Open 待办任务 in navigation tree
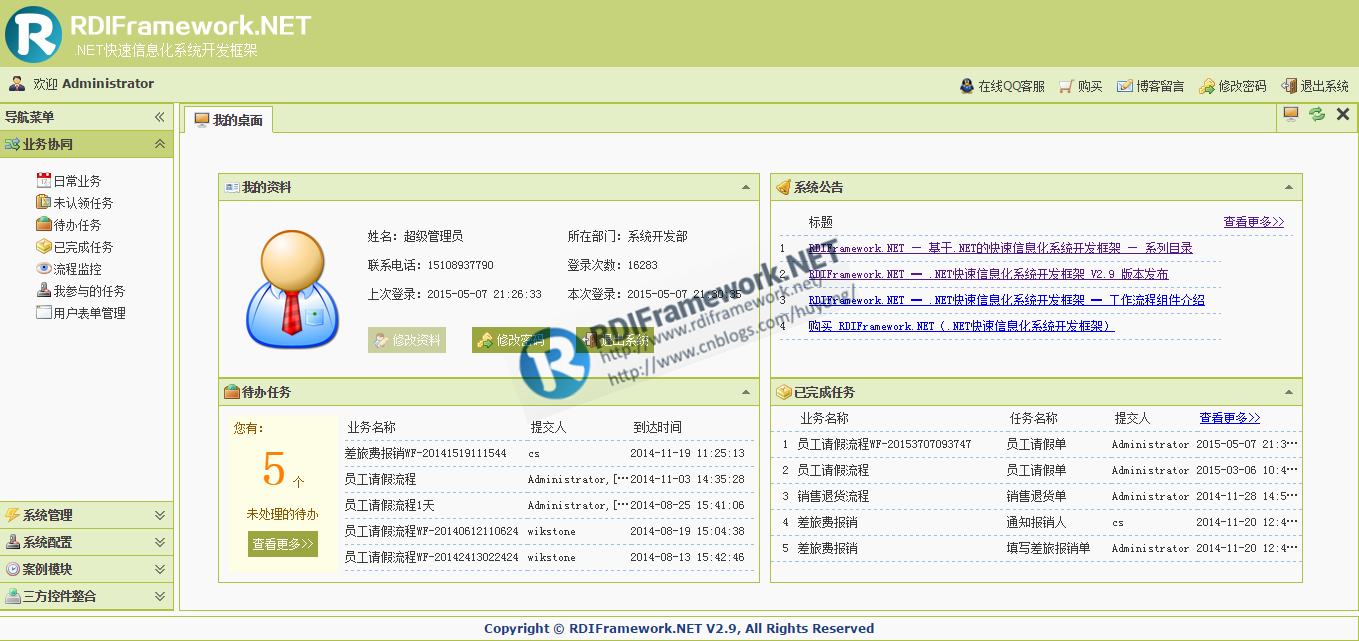 coord(77,225)
